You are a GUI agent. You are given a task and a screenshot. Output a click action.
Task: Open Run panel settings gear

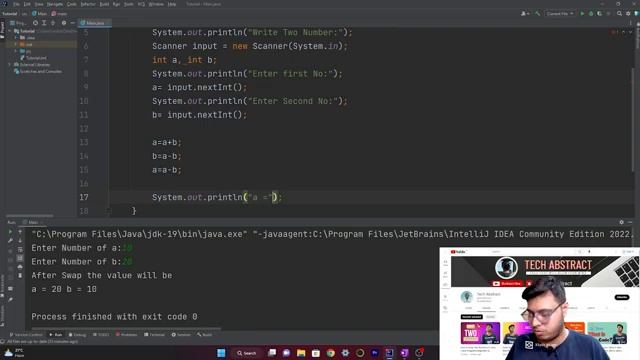622,222
